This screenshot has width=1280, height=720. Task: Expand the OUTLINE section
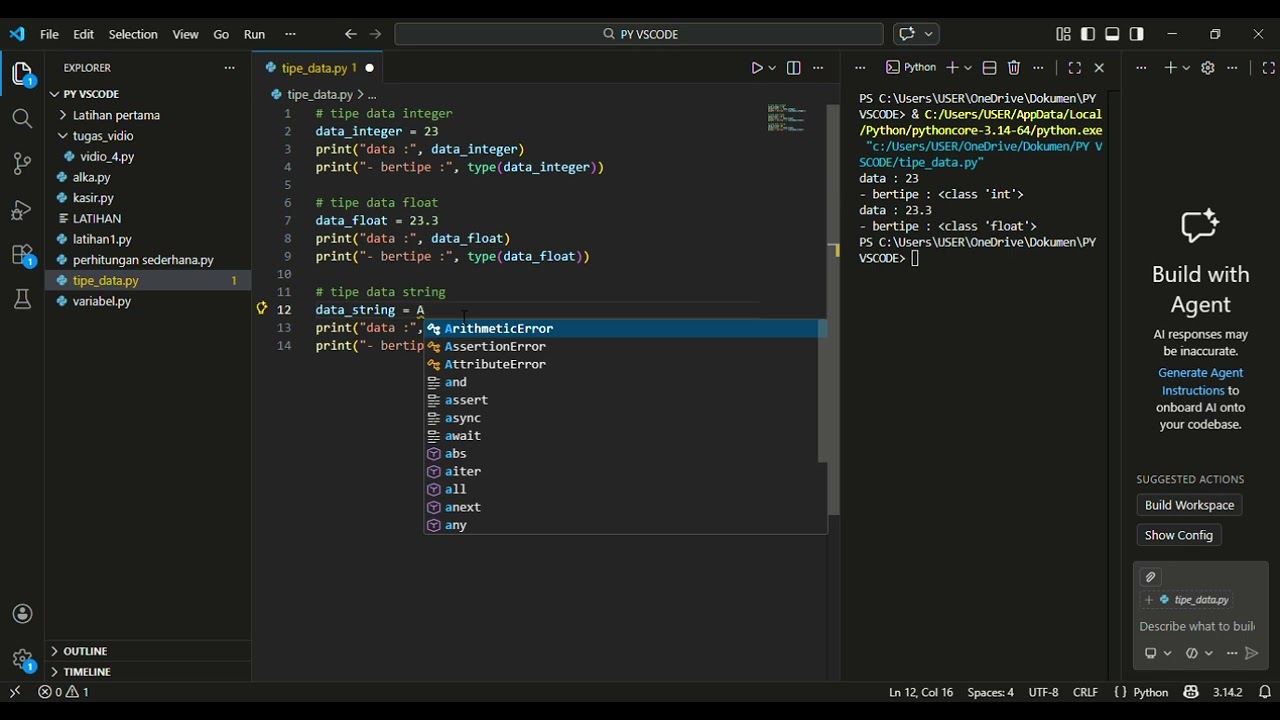coord(148,651)
